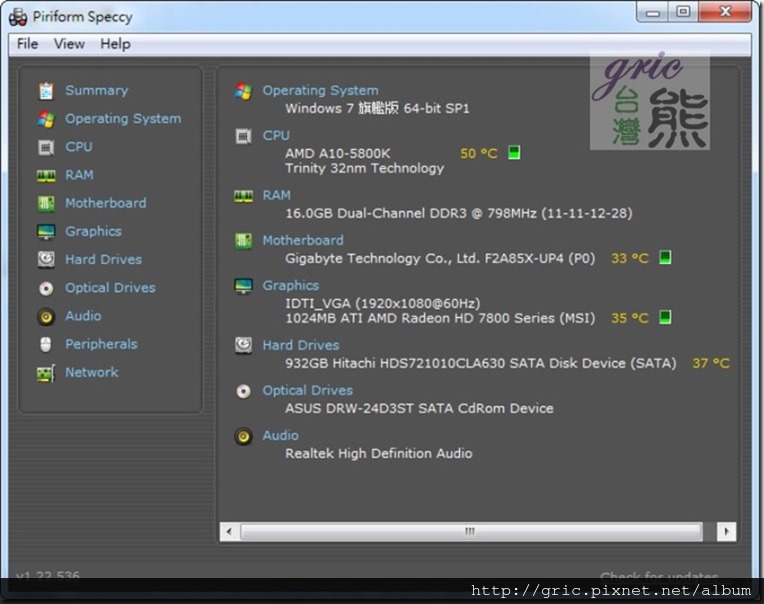Click the Operating System Windows flag sidebar icon
This screenshot has width=764, height=604.
(46, 119)
